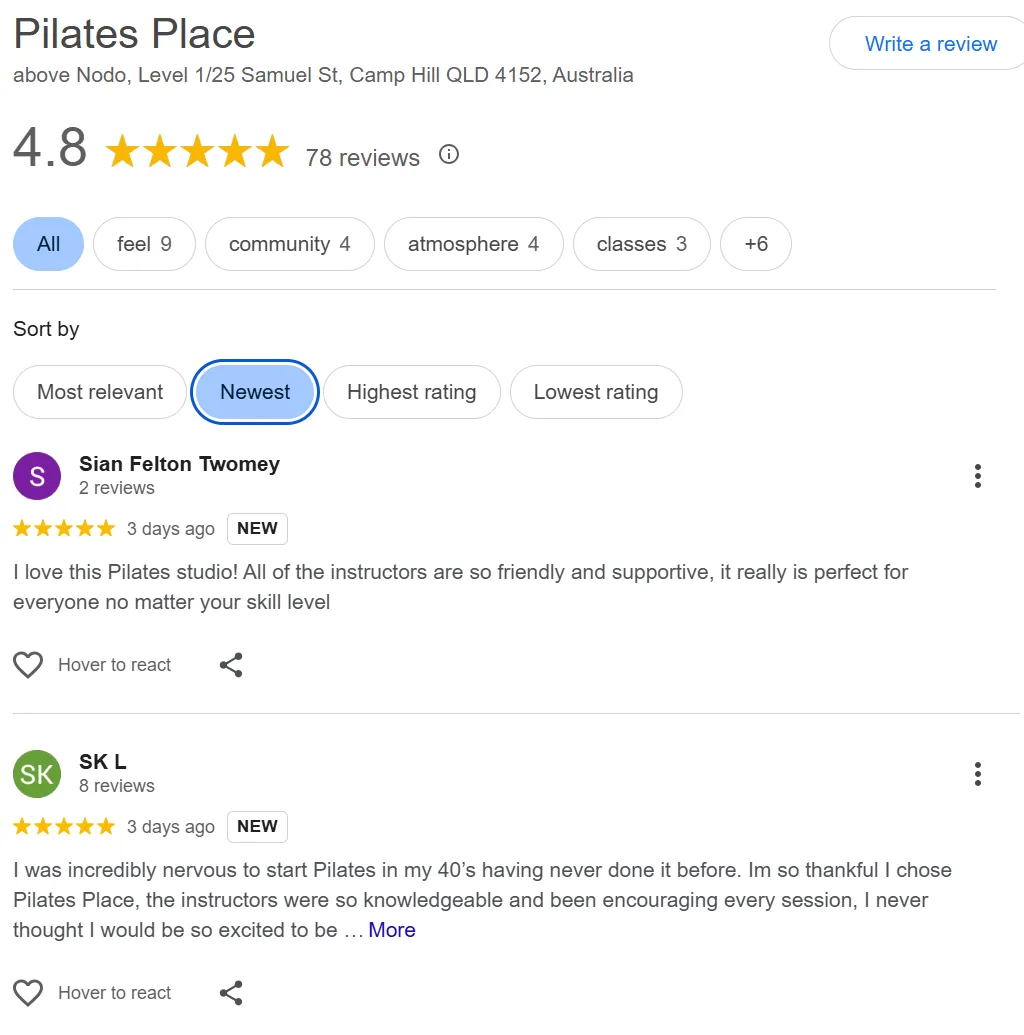Click the info icon beside 78 reviews
The width and height of the screenshot is (1024, 1035).
click(x=449, y=155)
